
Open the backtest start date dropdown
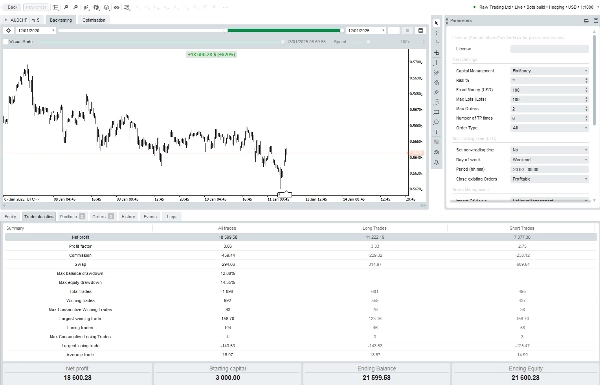[x=35, y=31]
